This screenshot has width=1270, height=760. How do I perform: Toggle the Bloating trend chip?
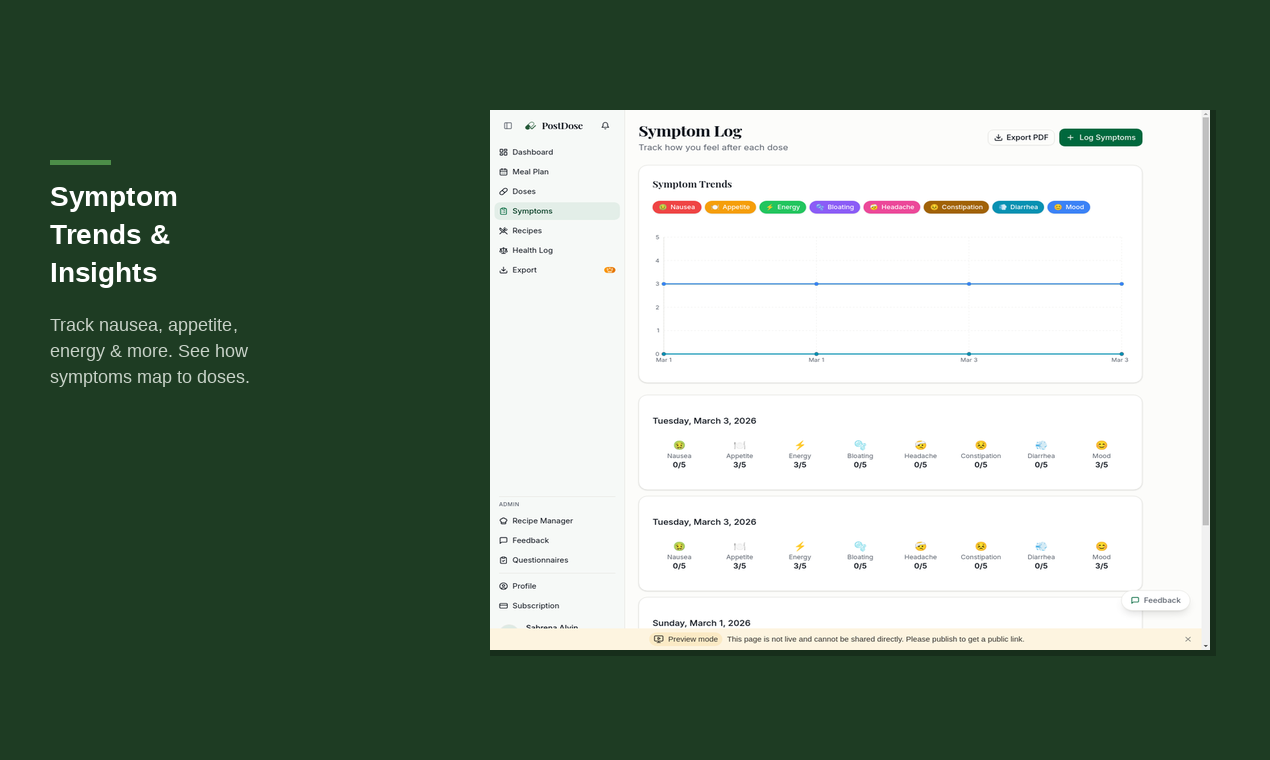[x=835, y=207]
